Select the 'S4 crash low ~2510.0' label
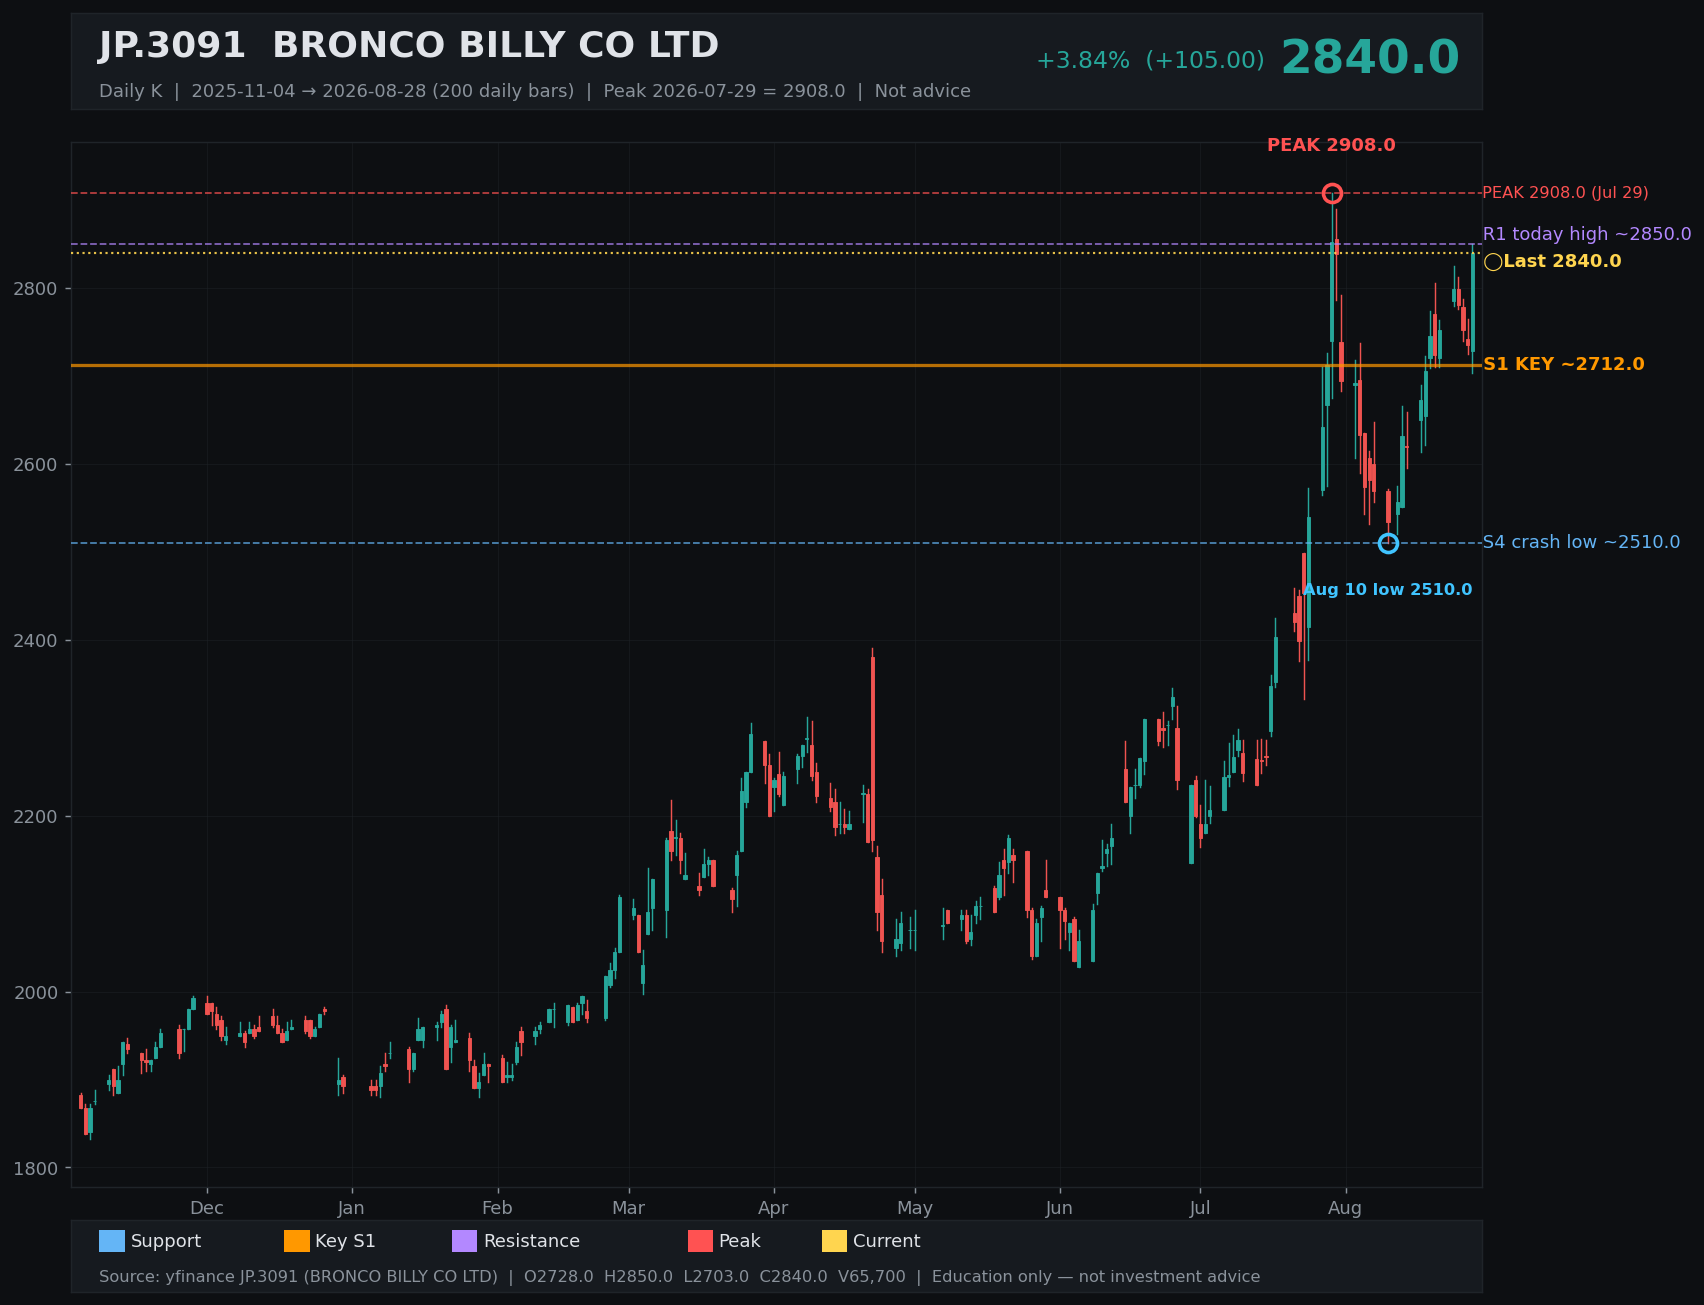 pos(1581,543)
